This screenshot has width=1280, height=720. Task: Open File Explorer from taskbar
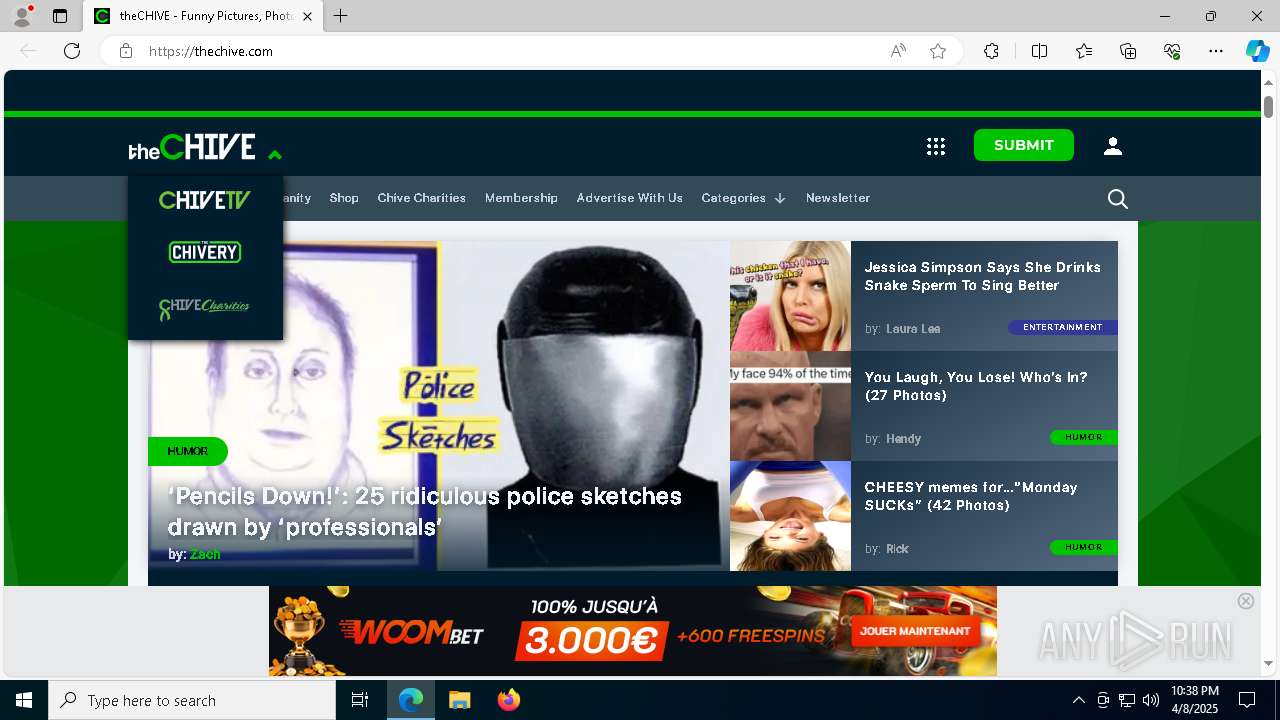(459, 700)
